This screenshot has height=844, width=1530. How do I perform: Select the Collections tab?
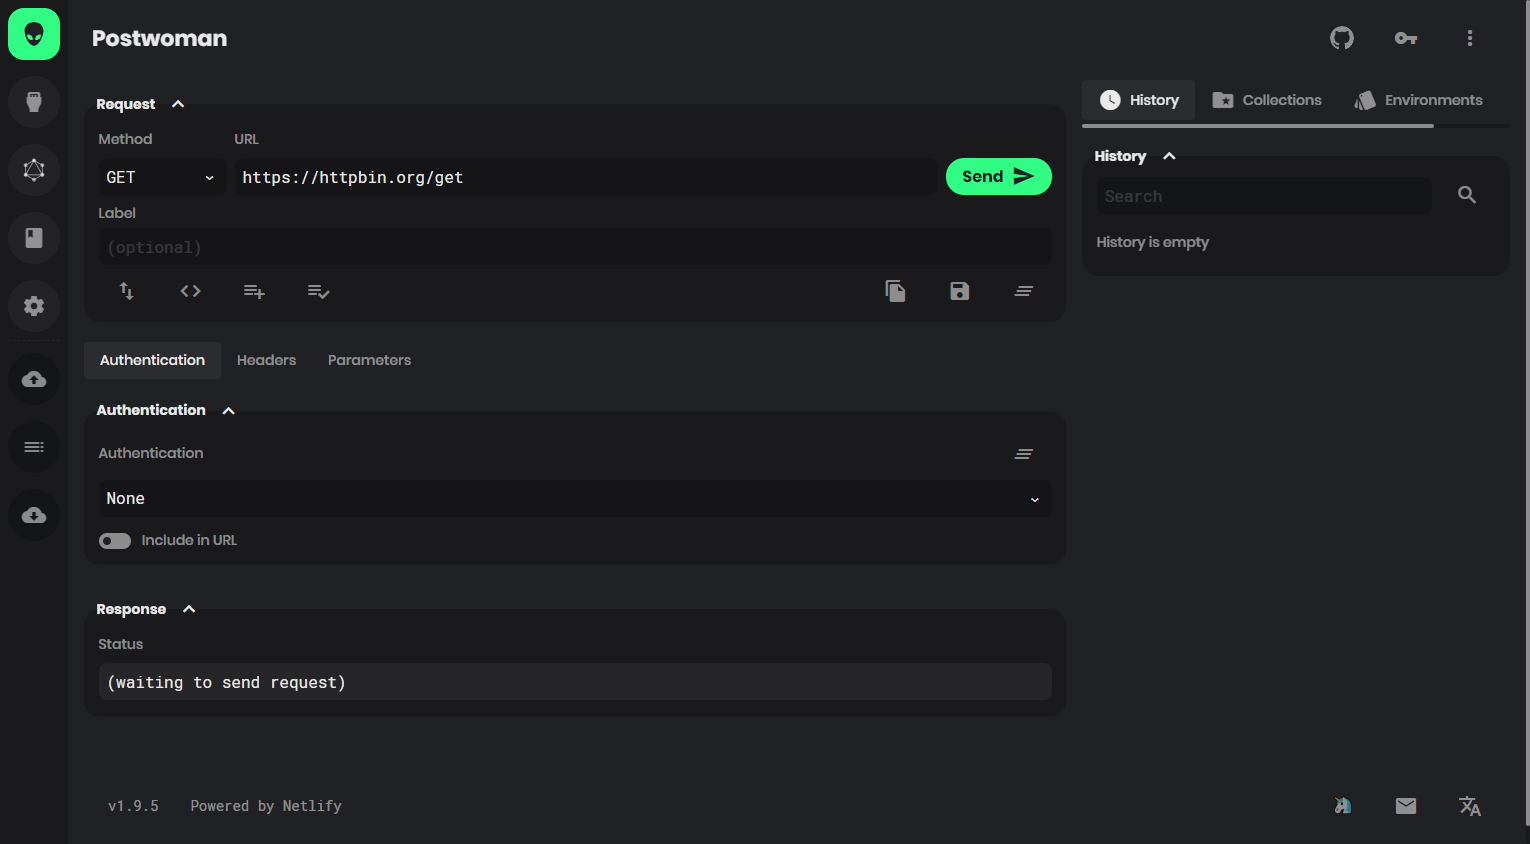(1267, 100)
